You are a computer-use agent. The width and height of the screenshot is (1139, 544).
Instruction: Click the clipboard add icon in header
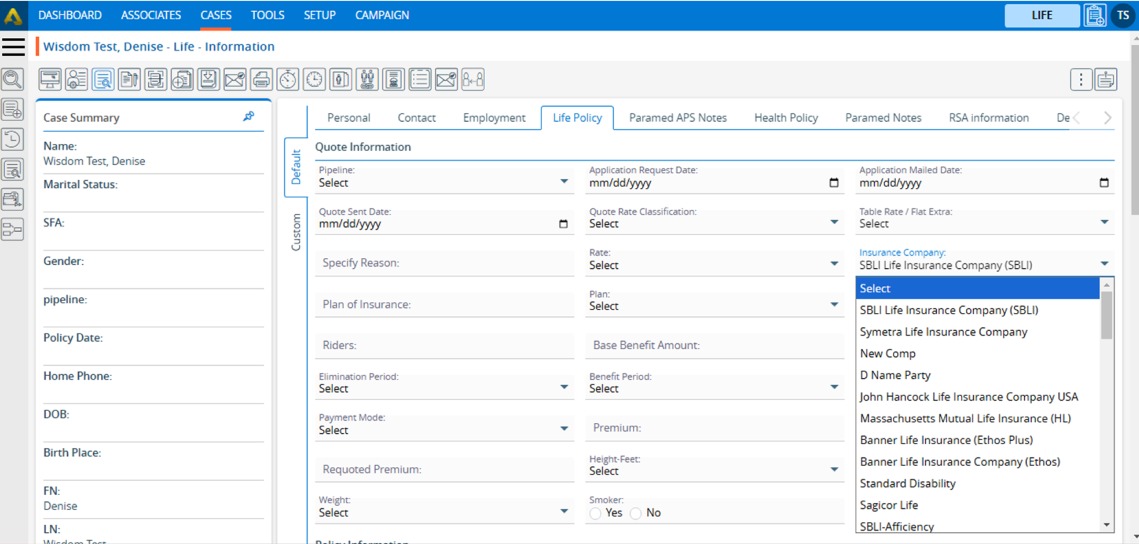[x=1094, y=15]
